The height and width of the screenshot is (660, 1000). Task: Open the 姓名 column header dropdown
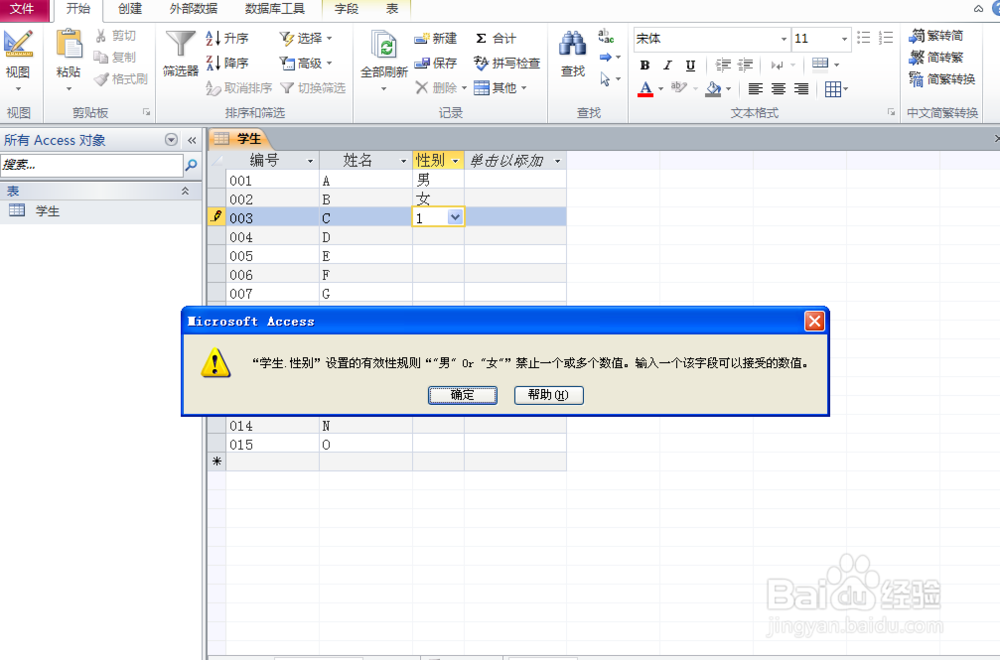403,161
